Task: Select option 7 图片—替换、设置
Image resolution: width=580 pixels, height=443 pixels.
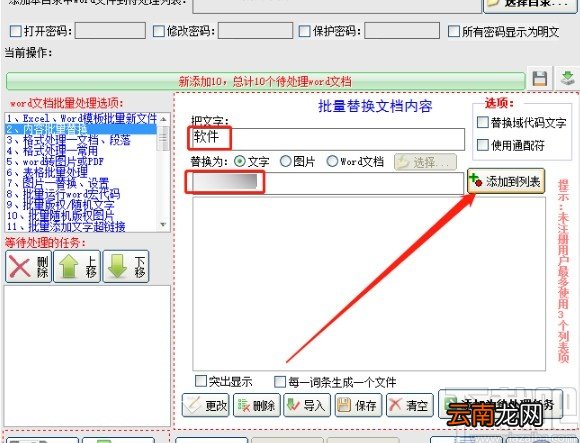Action: click(x=81, y=183)
